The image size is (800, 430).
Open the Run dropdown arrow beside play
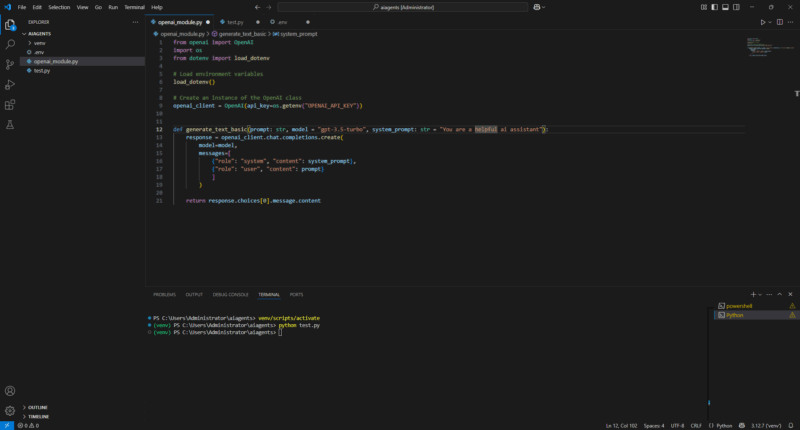coord(770,22)
